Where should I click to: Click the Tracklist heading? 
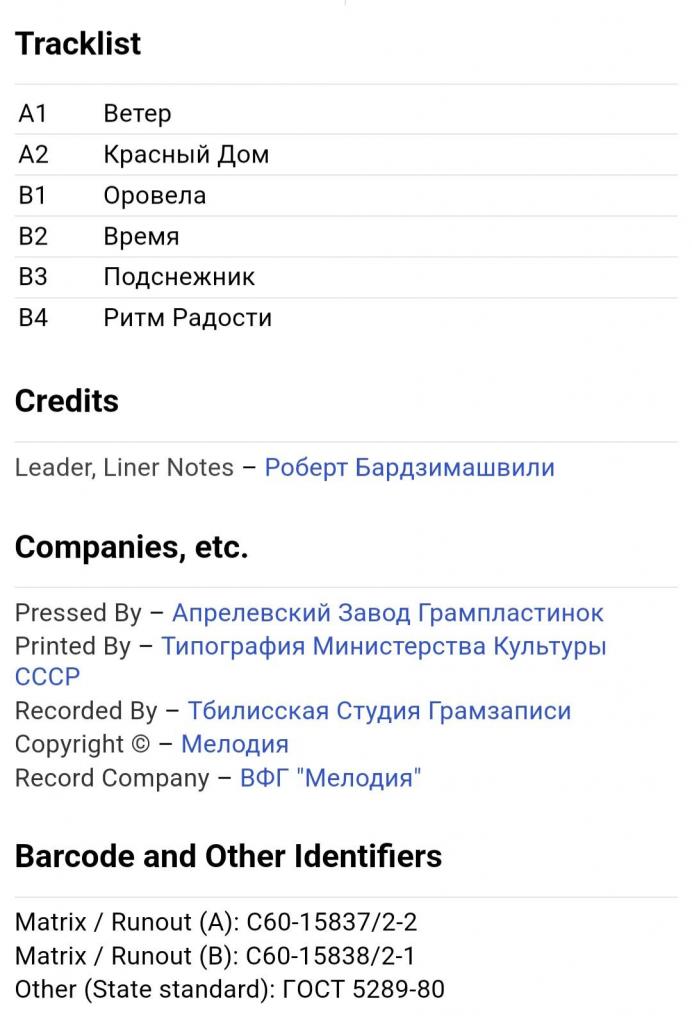point(78,44)
